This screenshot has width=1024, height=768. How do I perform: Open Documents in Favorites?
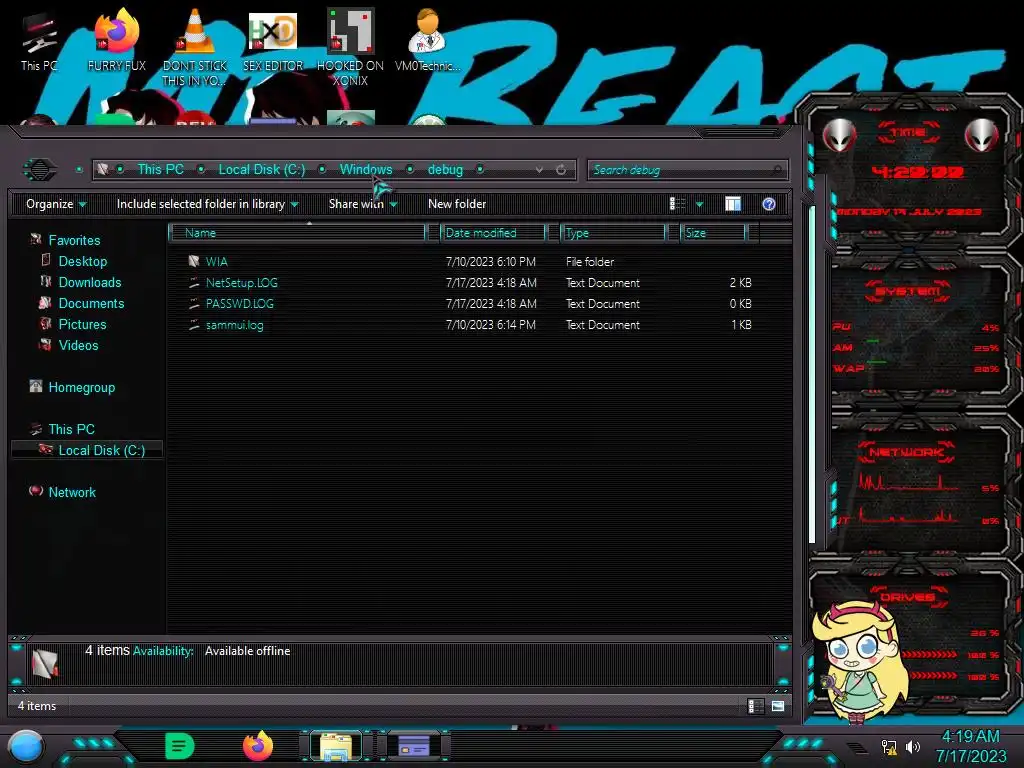[91, 303]
